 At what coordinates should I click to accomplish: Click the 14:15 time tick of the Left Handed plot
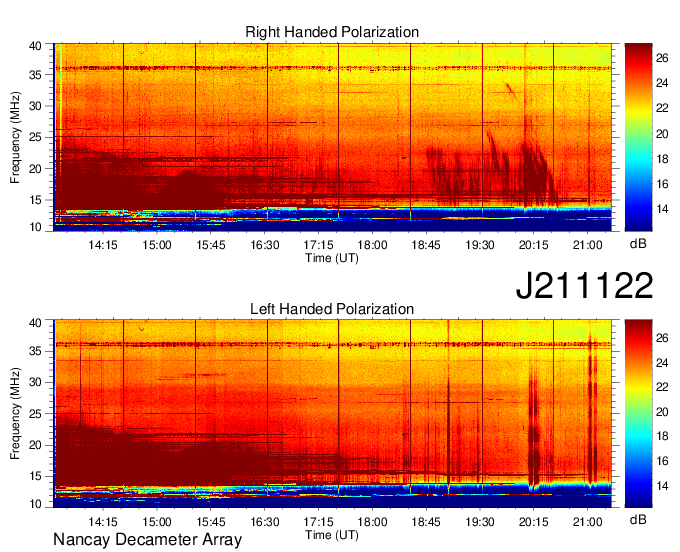coord(103,521)
